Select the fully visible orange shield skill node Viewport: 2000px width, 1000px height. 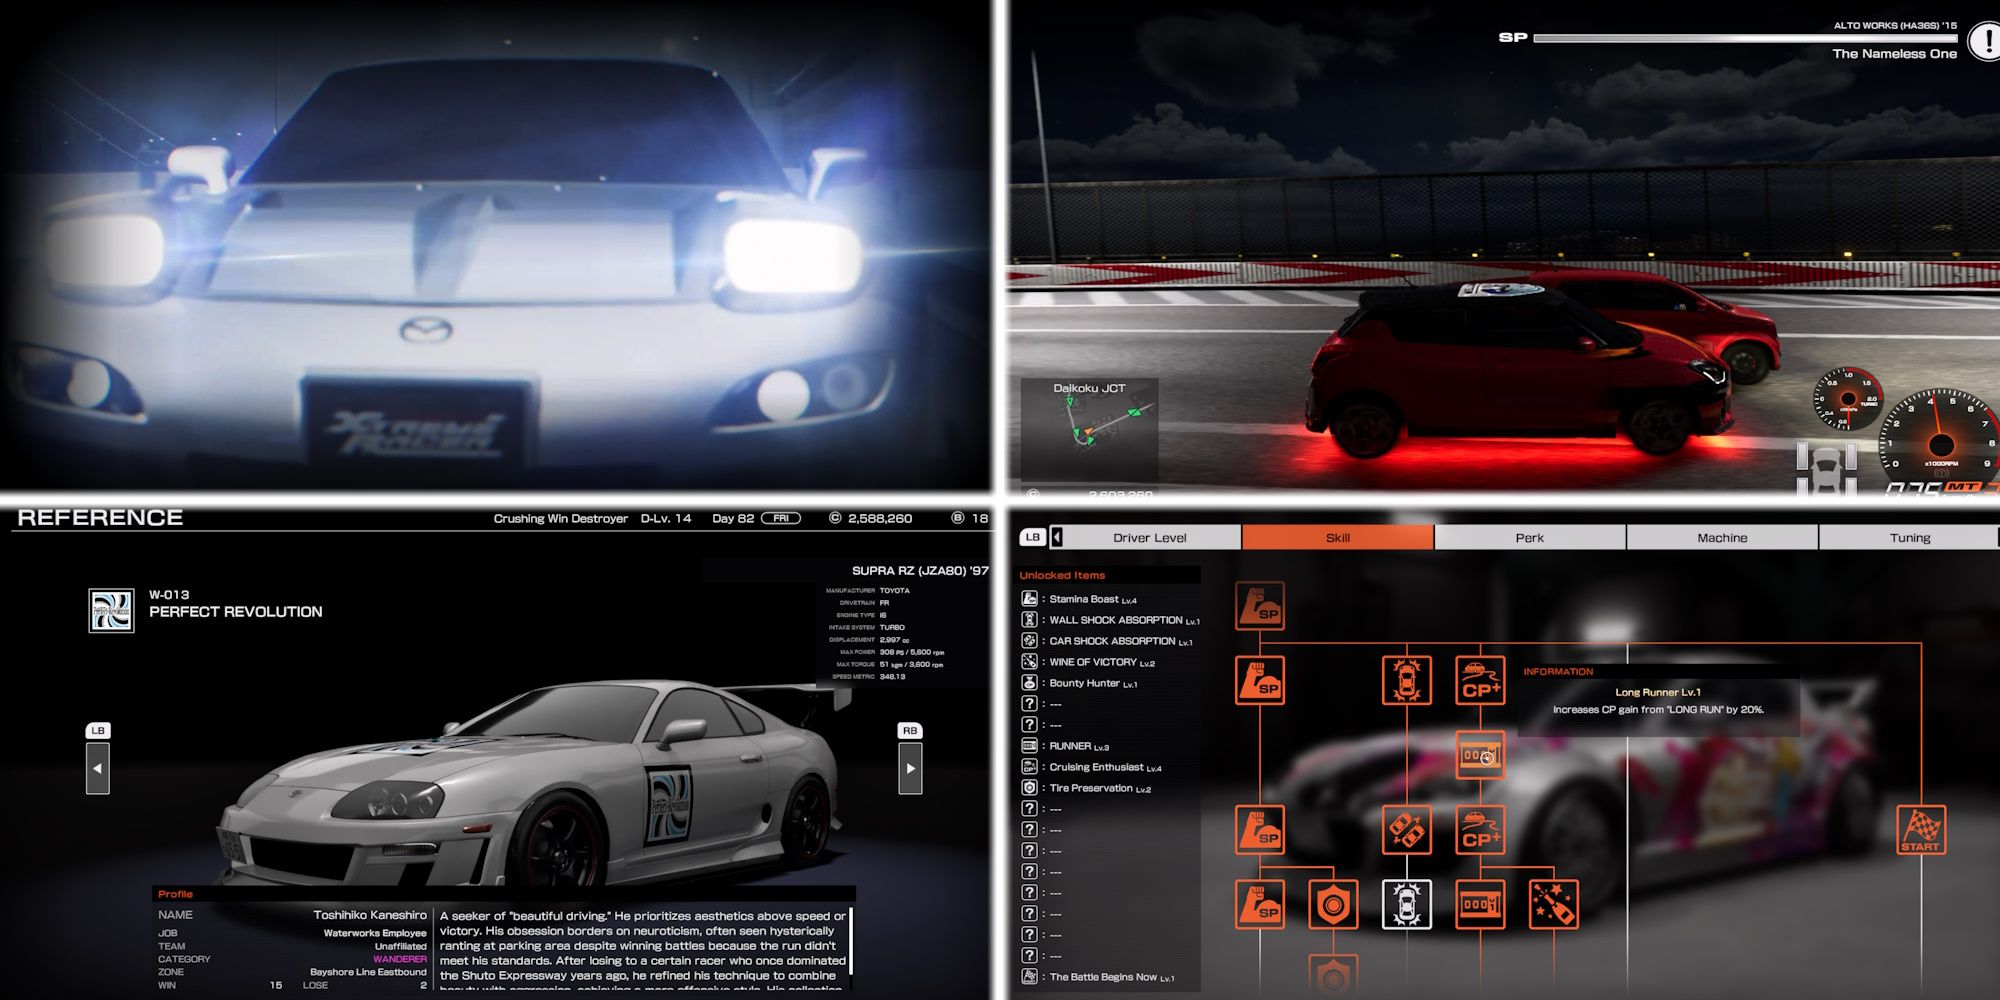tap(1333, 904)
